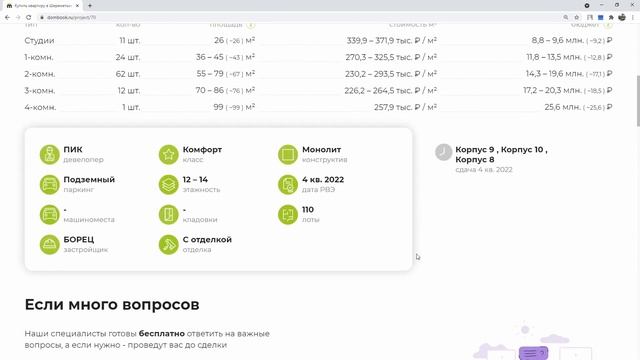640x360 pixels.
Task: Click the машиноместа car icon
Action: [x=49, y=214]
